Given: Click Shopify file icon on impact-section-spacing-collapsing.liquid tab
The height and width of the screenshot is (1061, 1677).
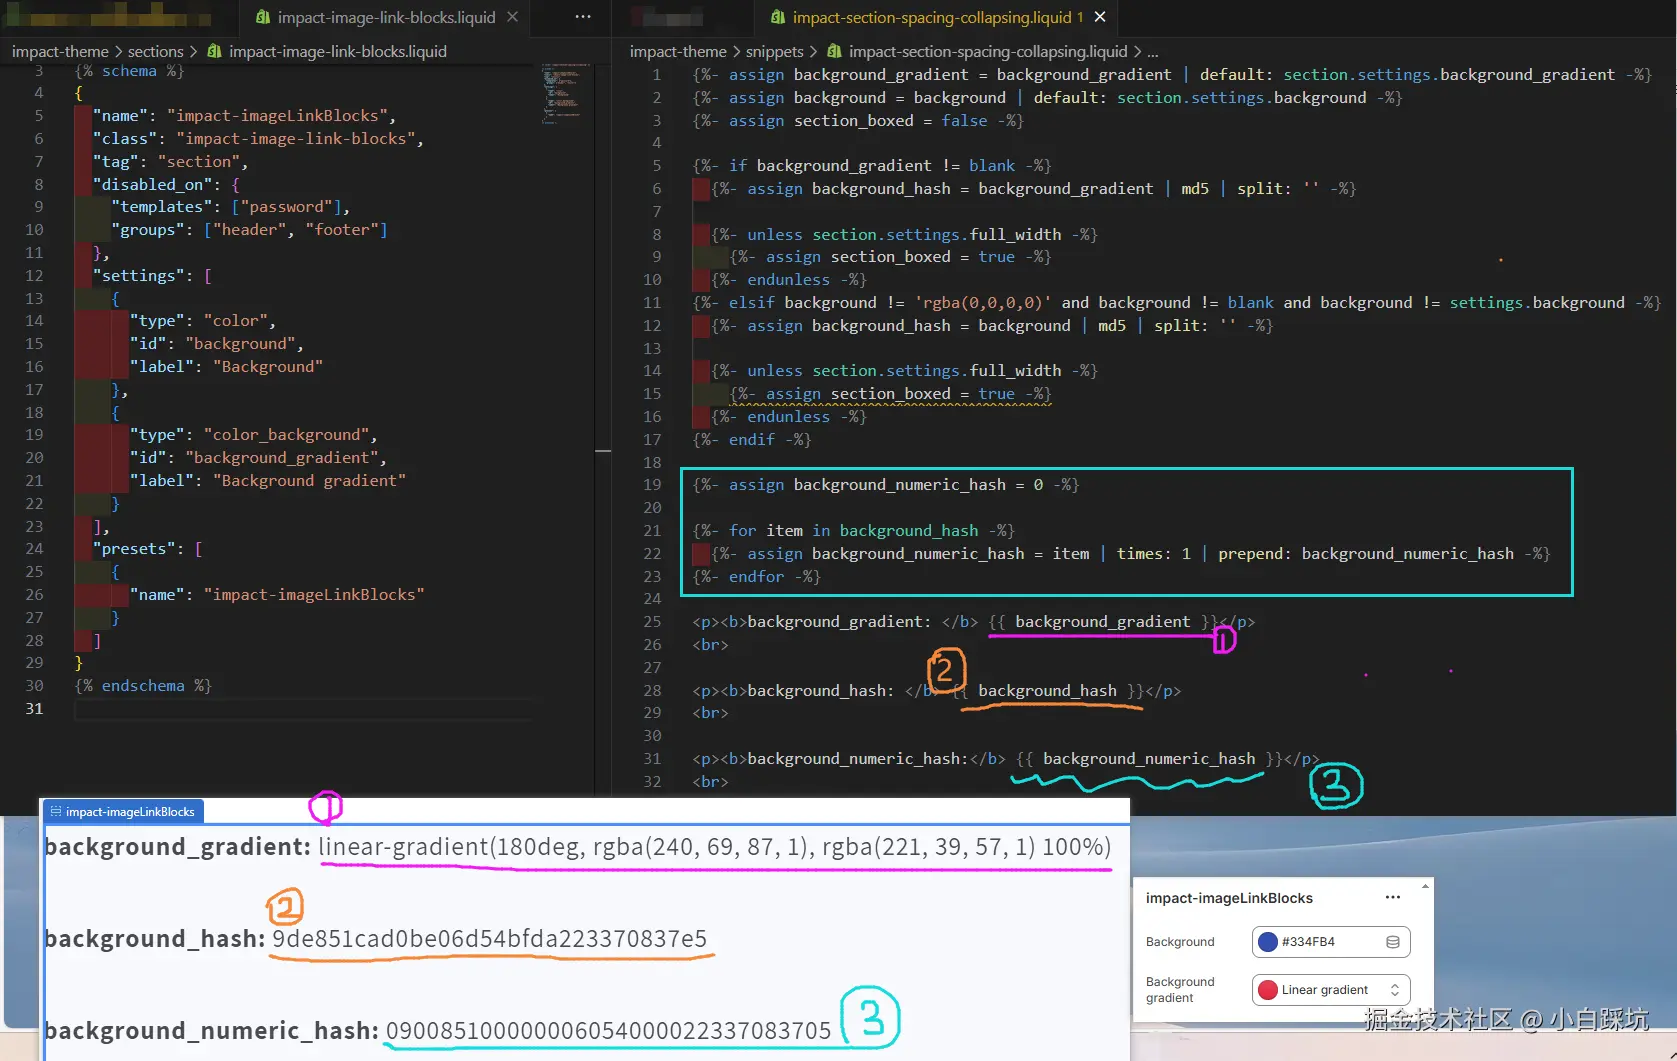Looking at the screenshot, I should click(778, 17).
